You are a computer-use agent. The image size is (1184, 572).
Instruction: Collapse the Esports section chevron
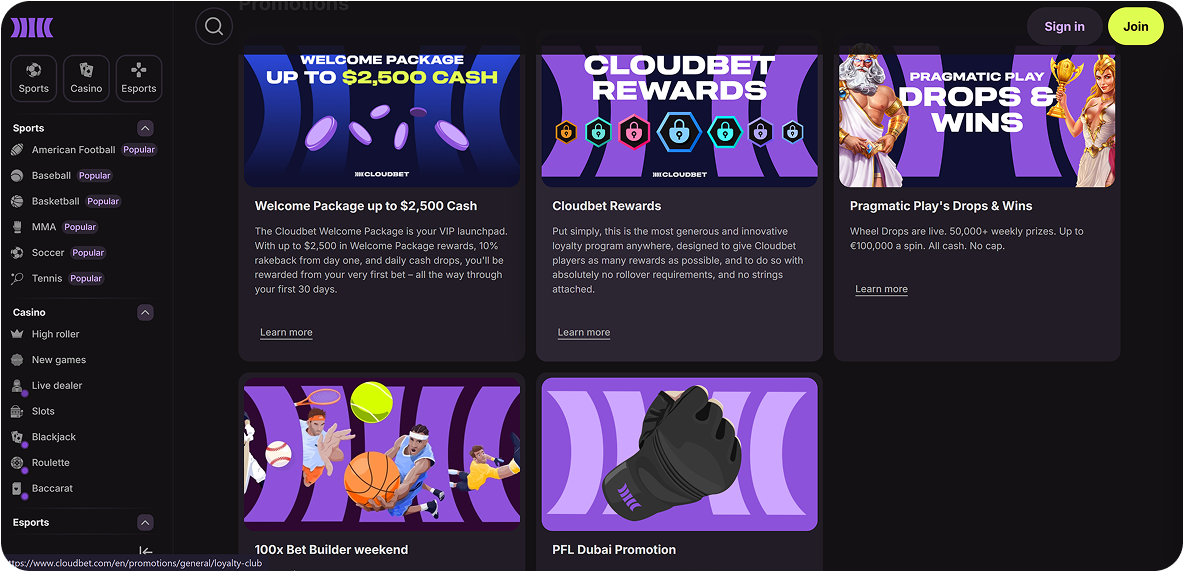(146, 522)
